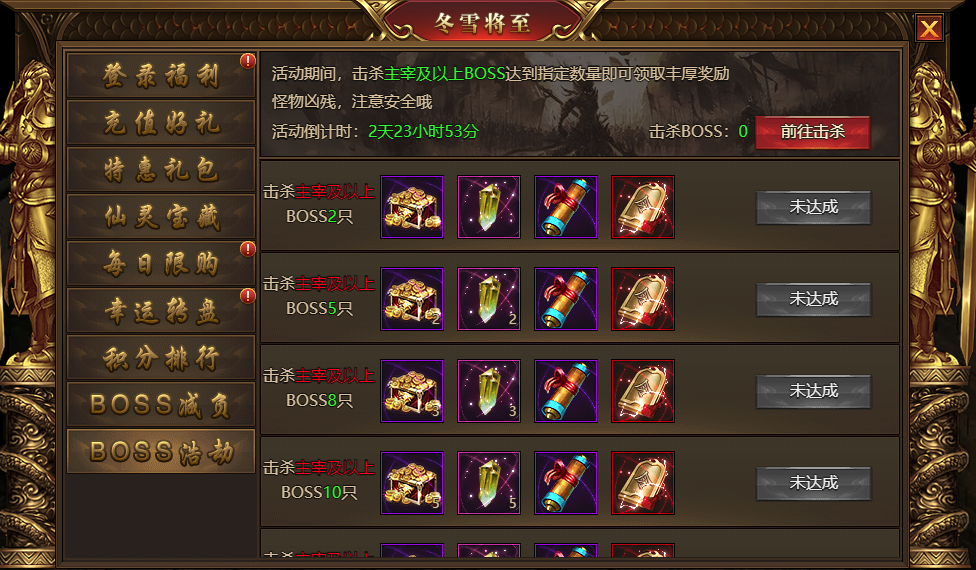Click the ribbon scroll in BOSS8只 row
This screenshot has height=570, width=976.
pos(566,391)
